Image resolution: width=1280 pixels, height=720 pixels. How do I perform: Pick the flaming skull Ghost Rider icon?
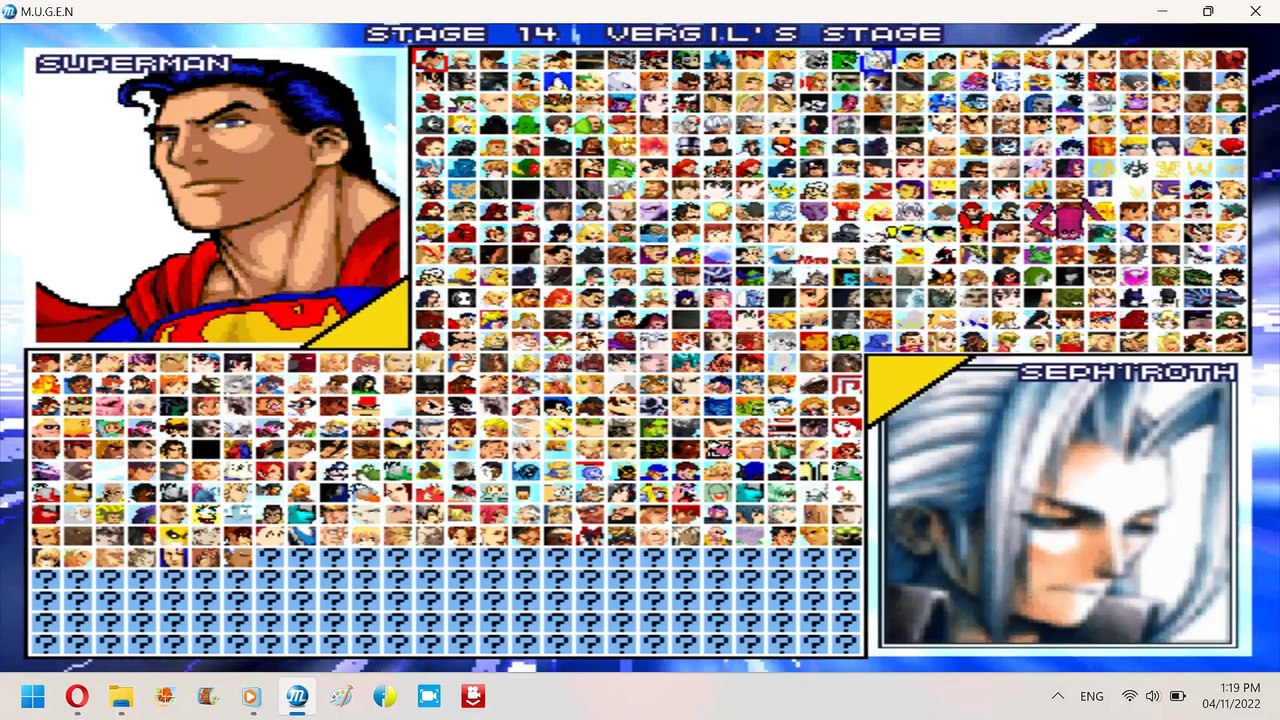coord(462,124)
